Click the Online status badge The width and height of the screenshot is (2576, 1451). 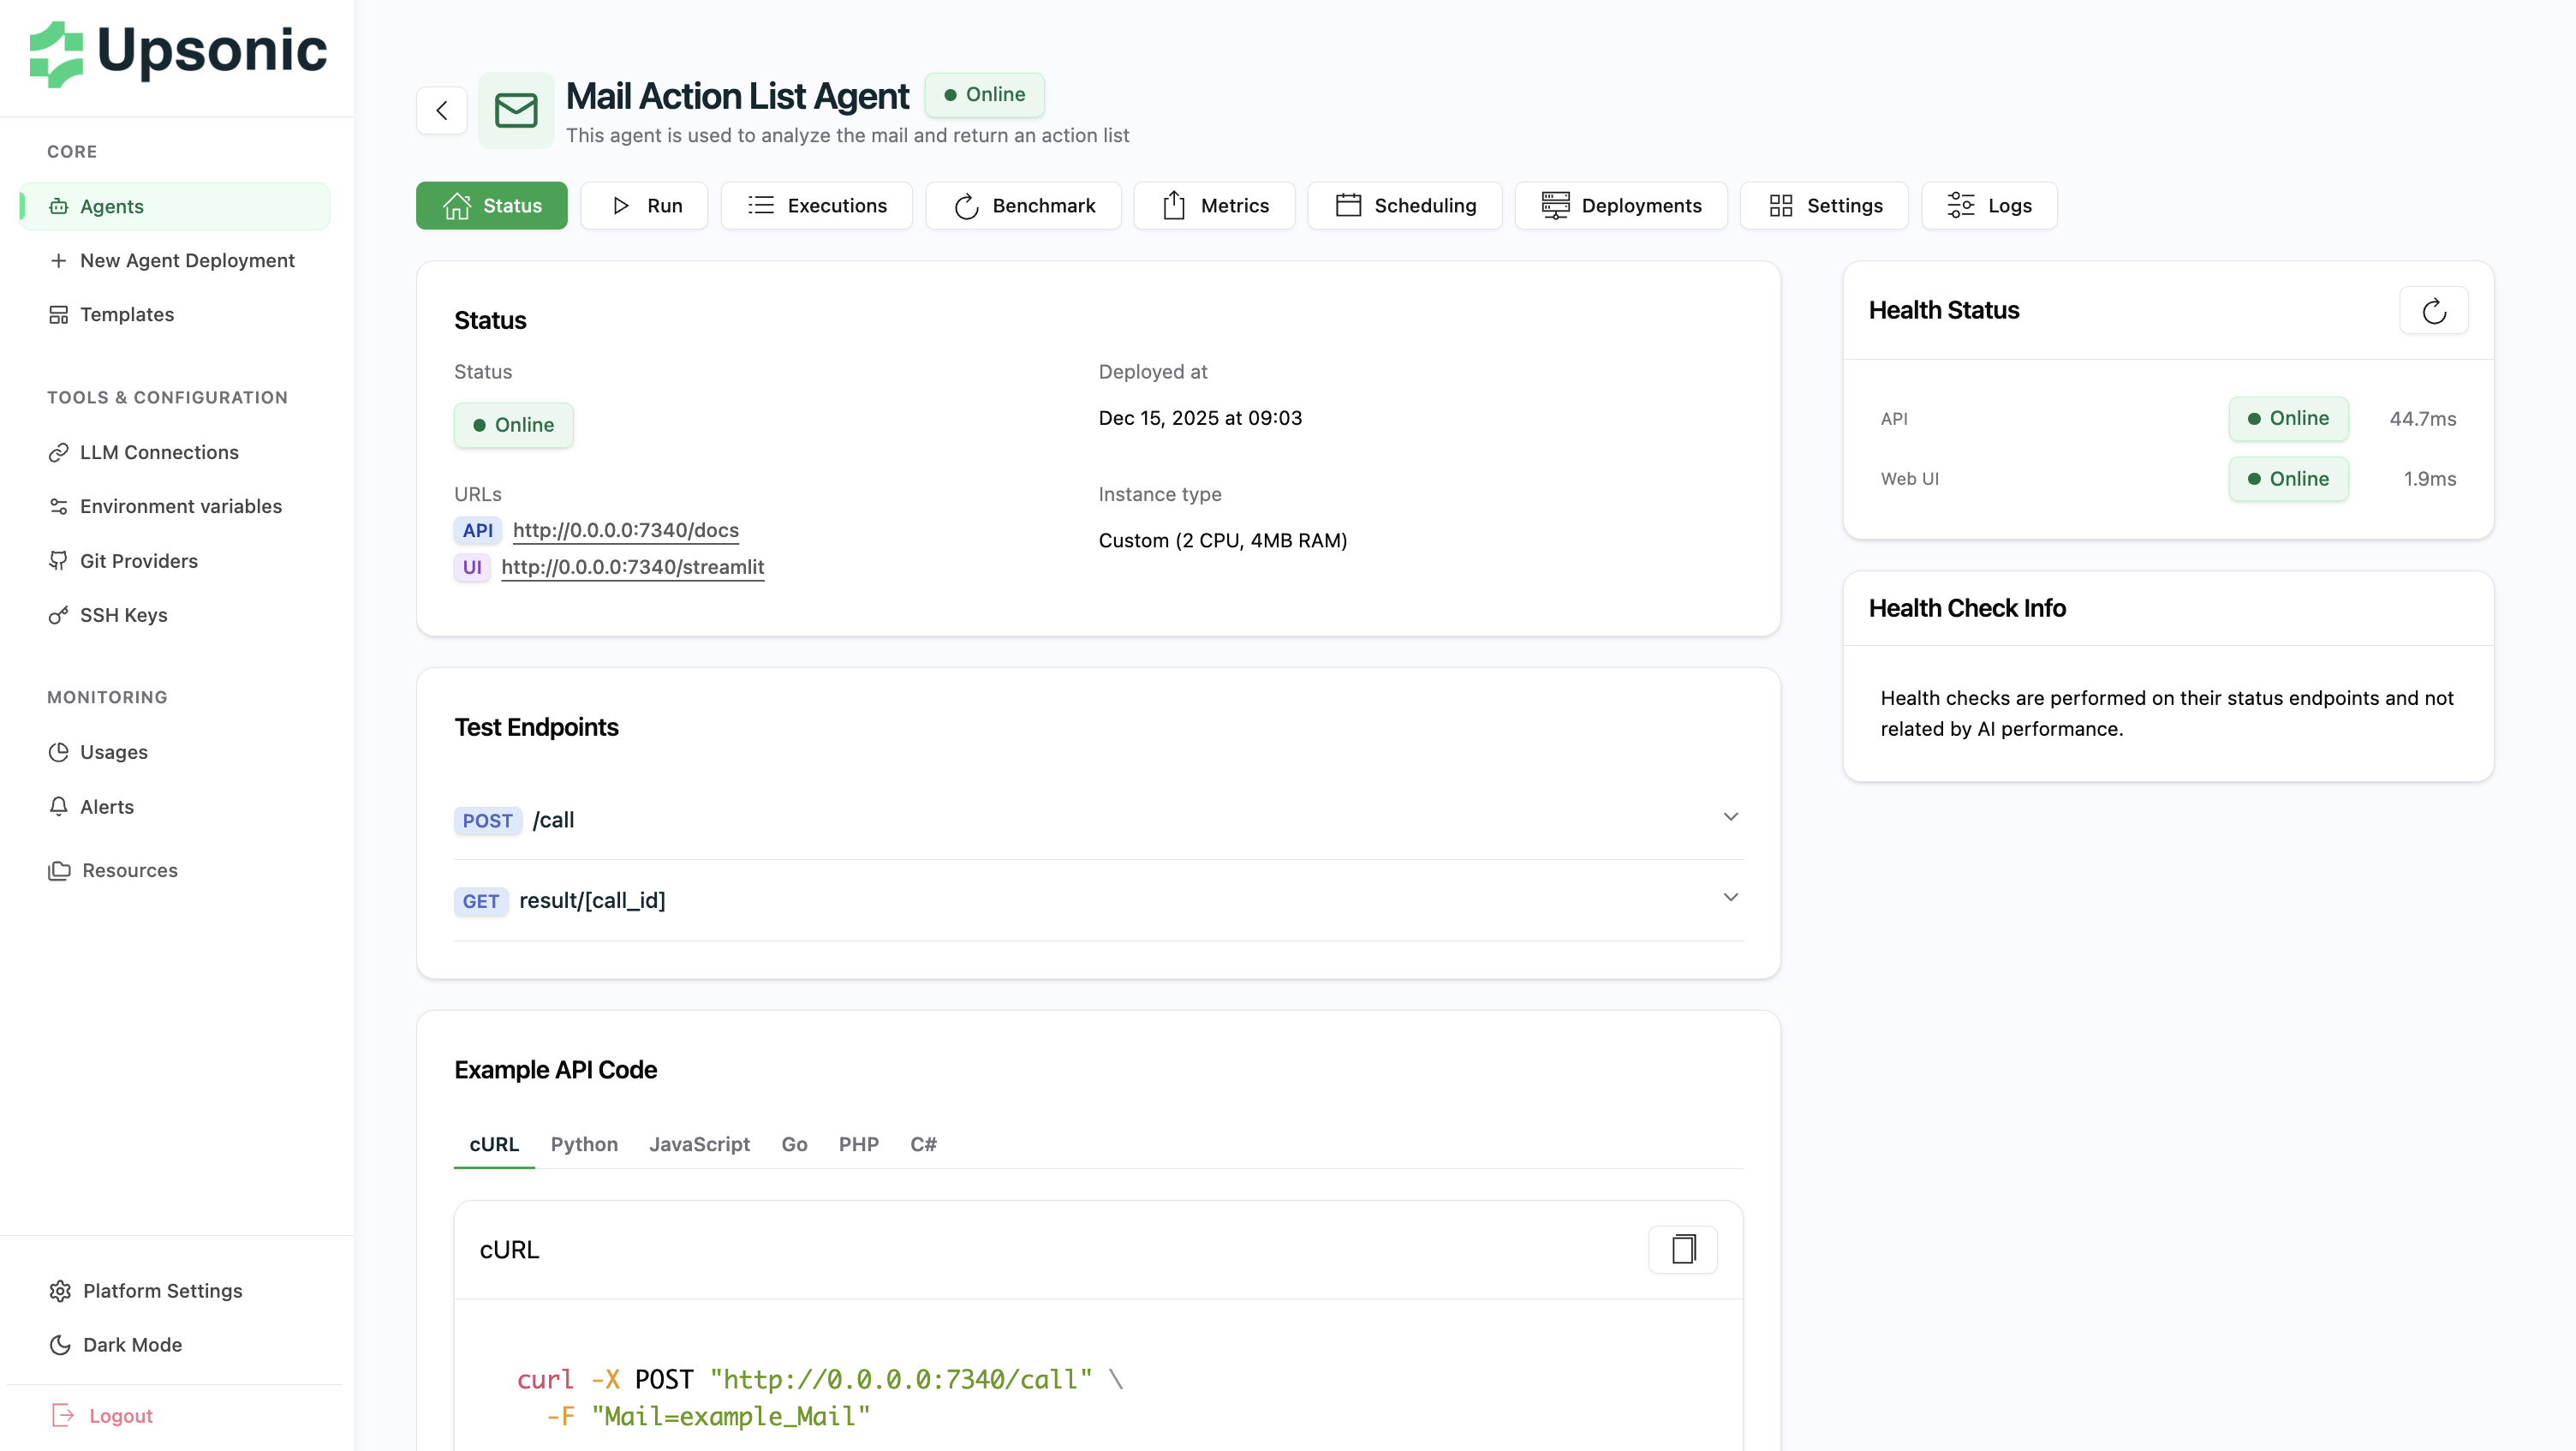pos(985,95)
